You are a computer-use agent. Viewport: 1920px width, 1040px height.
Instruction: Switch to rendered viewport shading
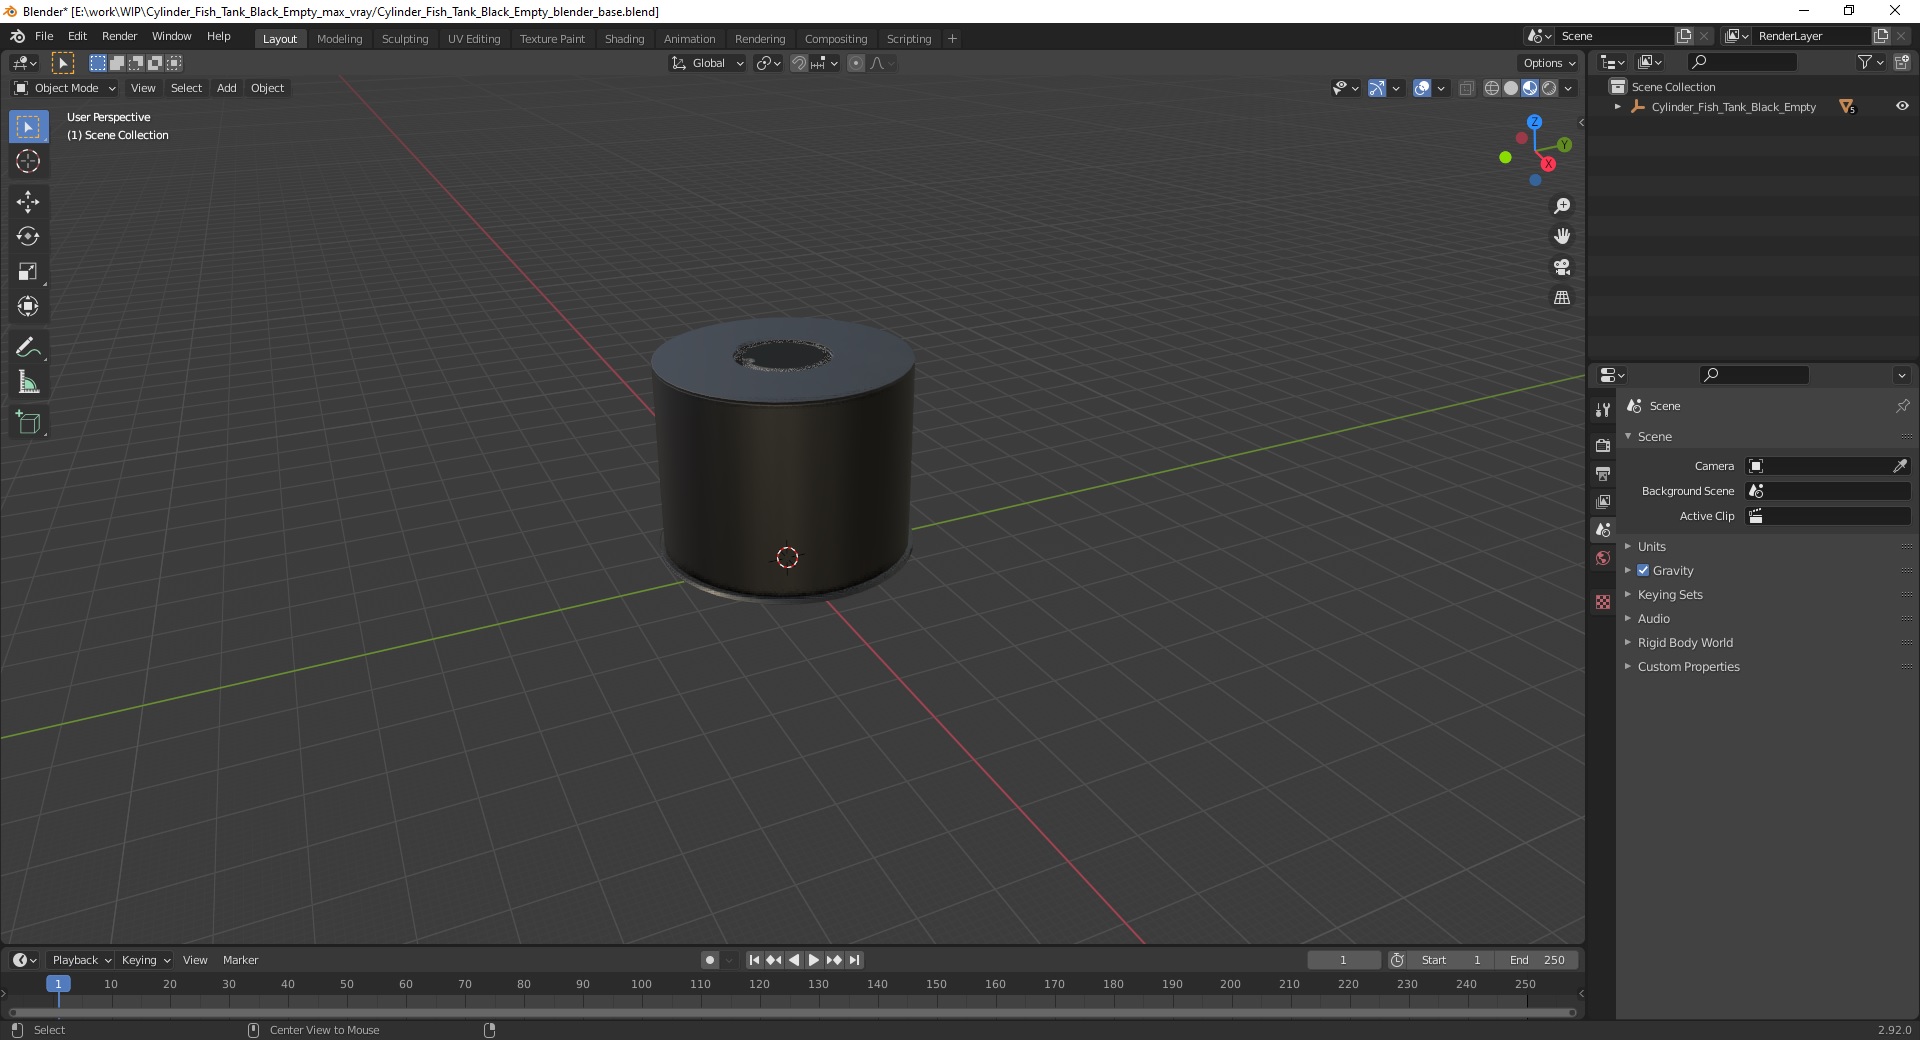point(1549,88)
